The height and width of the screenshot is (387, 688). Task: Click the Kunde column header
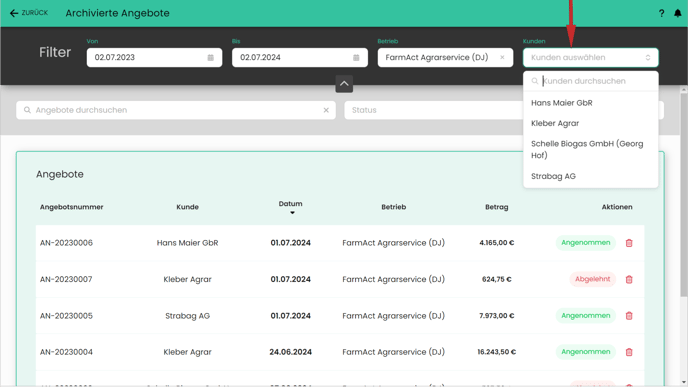[187, 207]
